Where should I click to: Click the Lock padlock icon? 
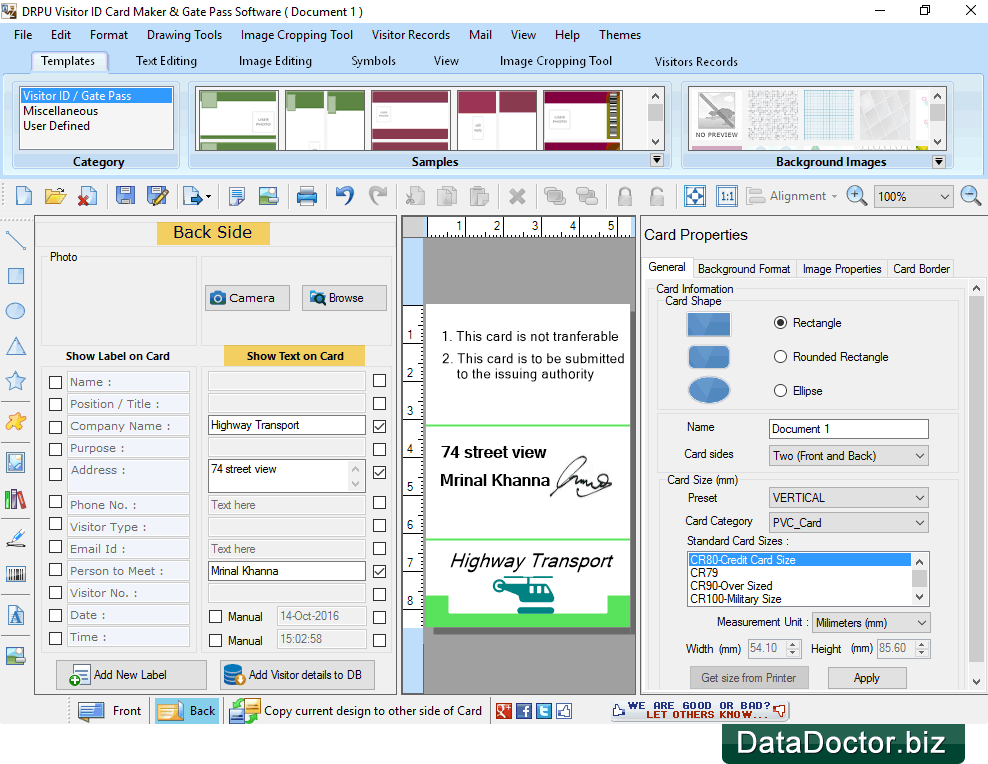(624, 197)
